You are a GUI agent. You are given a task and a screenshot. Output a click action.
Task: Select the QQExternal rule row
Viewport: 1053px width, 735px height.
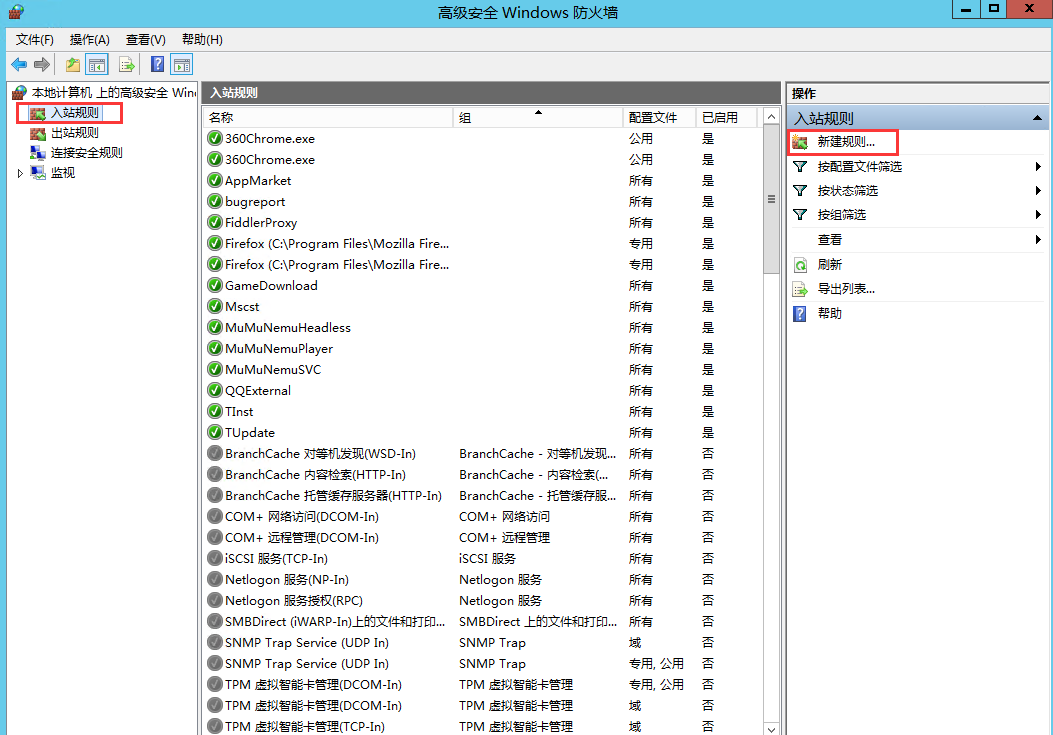pos(482,391)
